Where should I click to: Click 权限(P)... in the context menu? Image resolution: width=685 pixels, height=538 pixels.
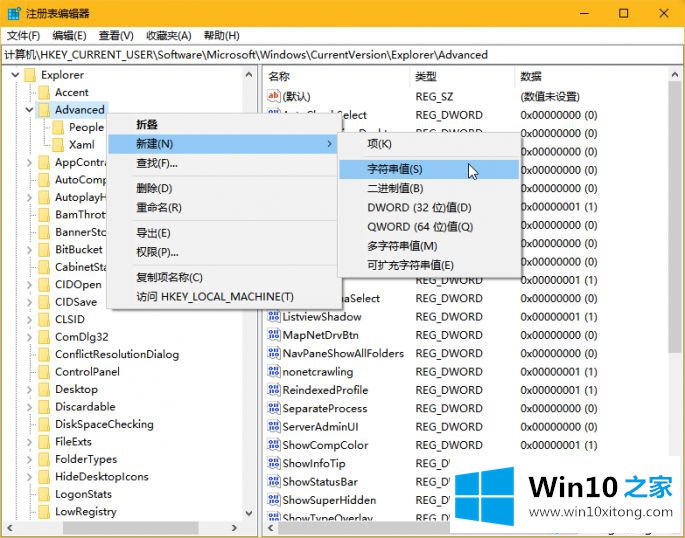223,252
